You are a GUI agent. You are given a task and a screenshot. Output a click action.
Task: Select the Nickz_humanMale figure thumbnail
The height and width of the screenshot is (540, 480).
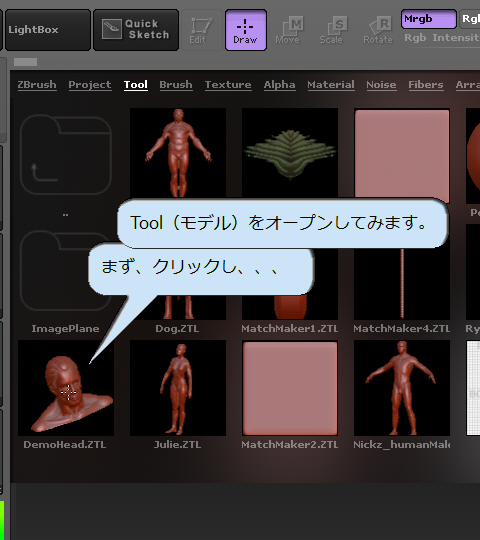pos(402,388)
